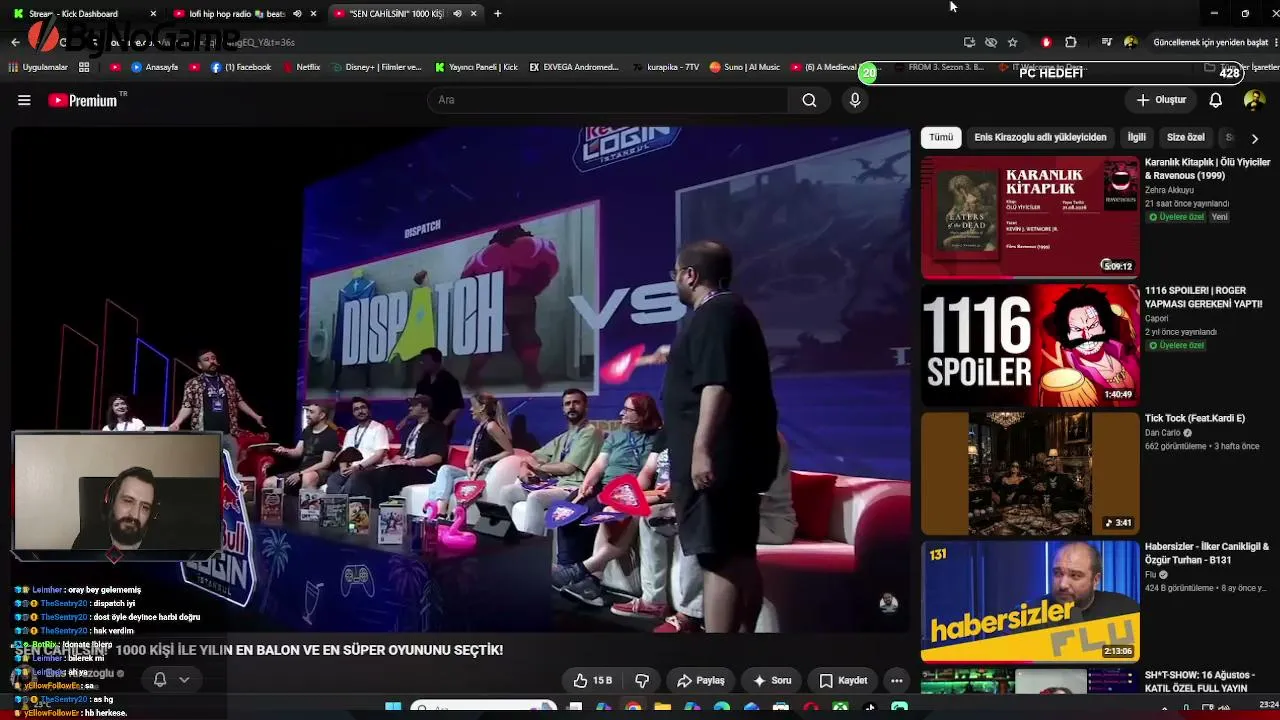Click the crossed-eye icon in address bar
This screenshot has height=720, width=1280.
tap(991, 42)
